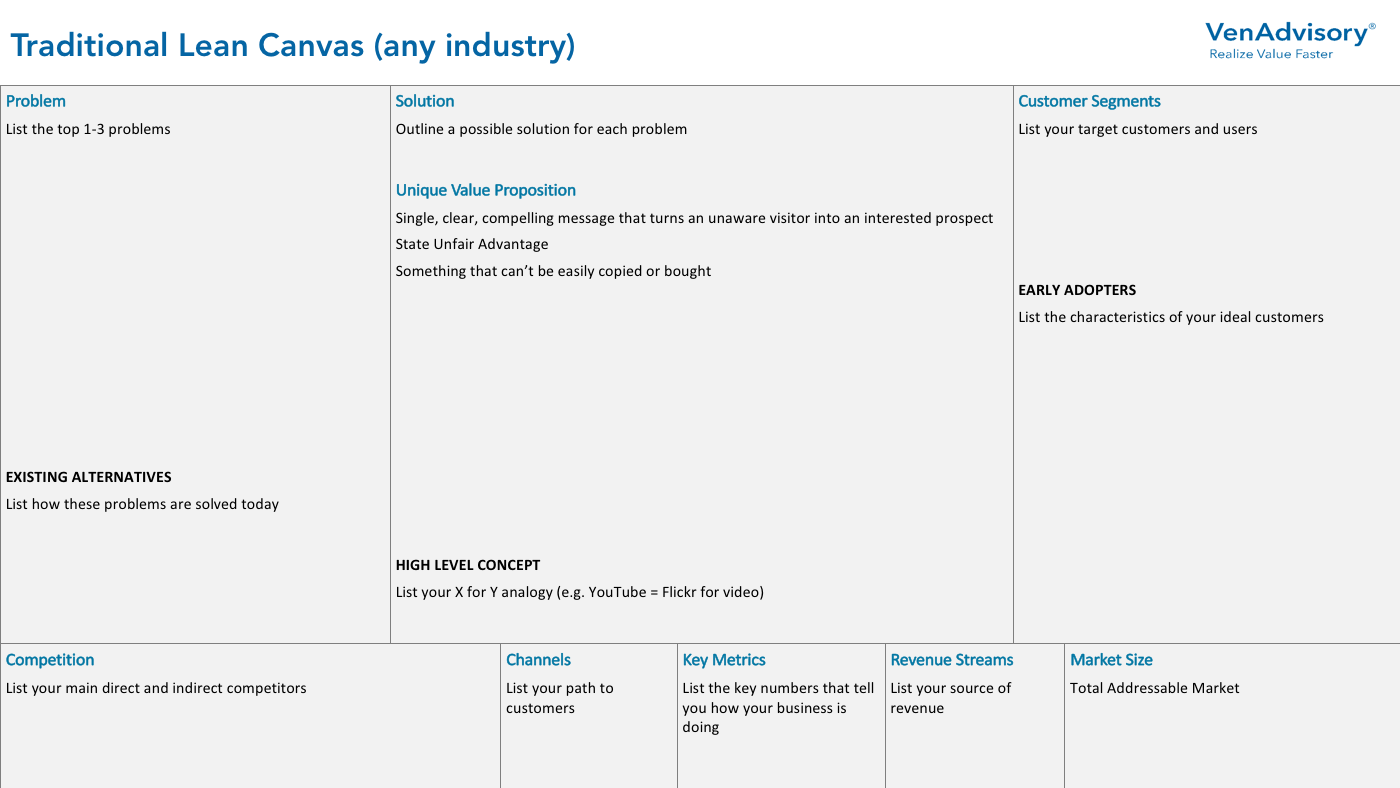The height and width of the screenshot is (788, 1400).
Task: Select 'Outline a possible solution for each problem'
Action: pos(541,129)
